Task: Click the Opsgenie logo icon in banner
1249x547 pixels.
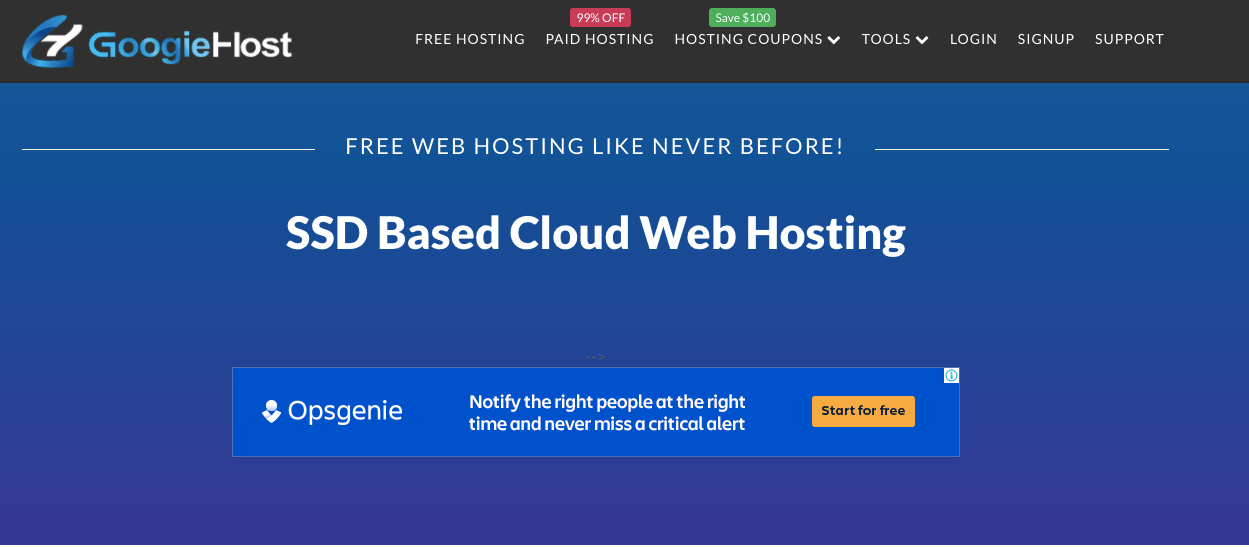Action: click(x=271, y=411)
